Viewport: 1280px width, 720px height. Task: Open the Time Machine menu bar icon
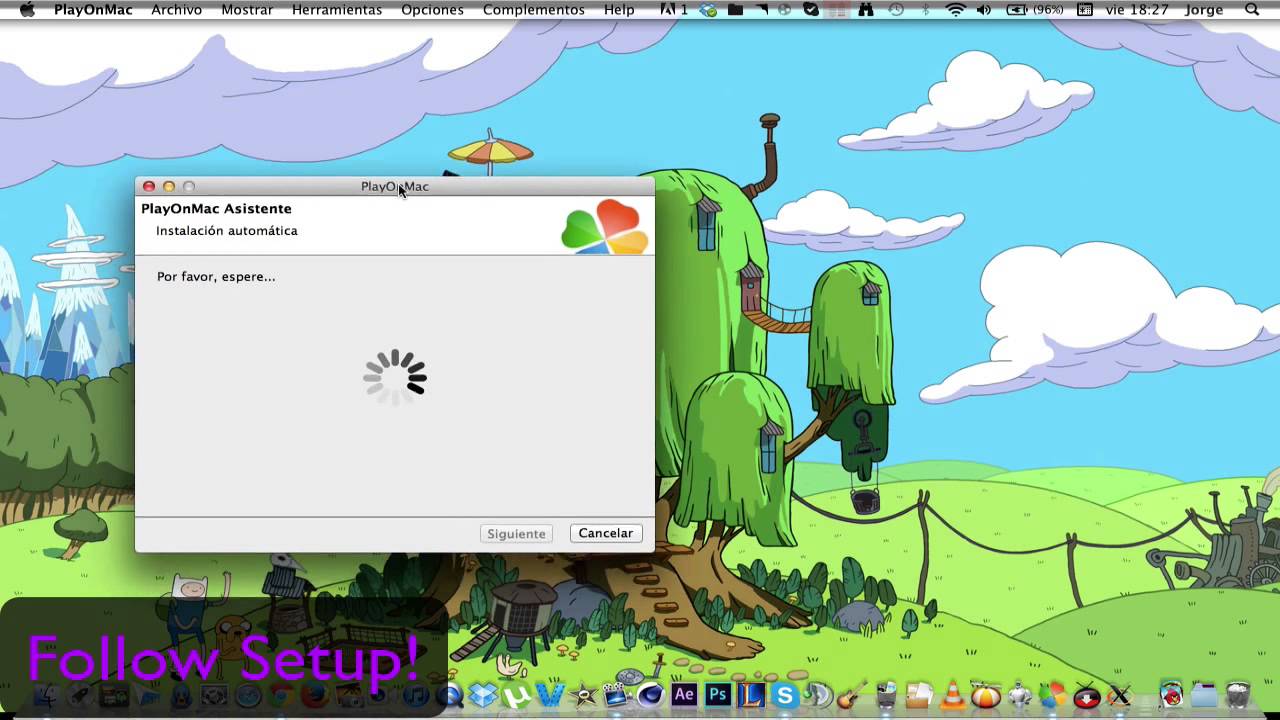[896, 9]
